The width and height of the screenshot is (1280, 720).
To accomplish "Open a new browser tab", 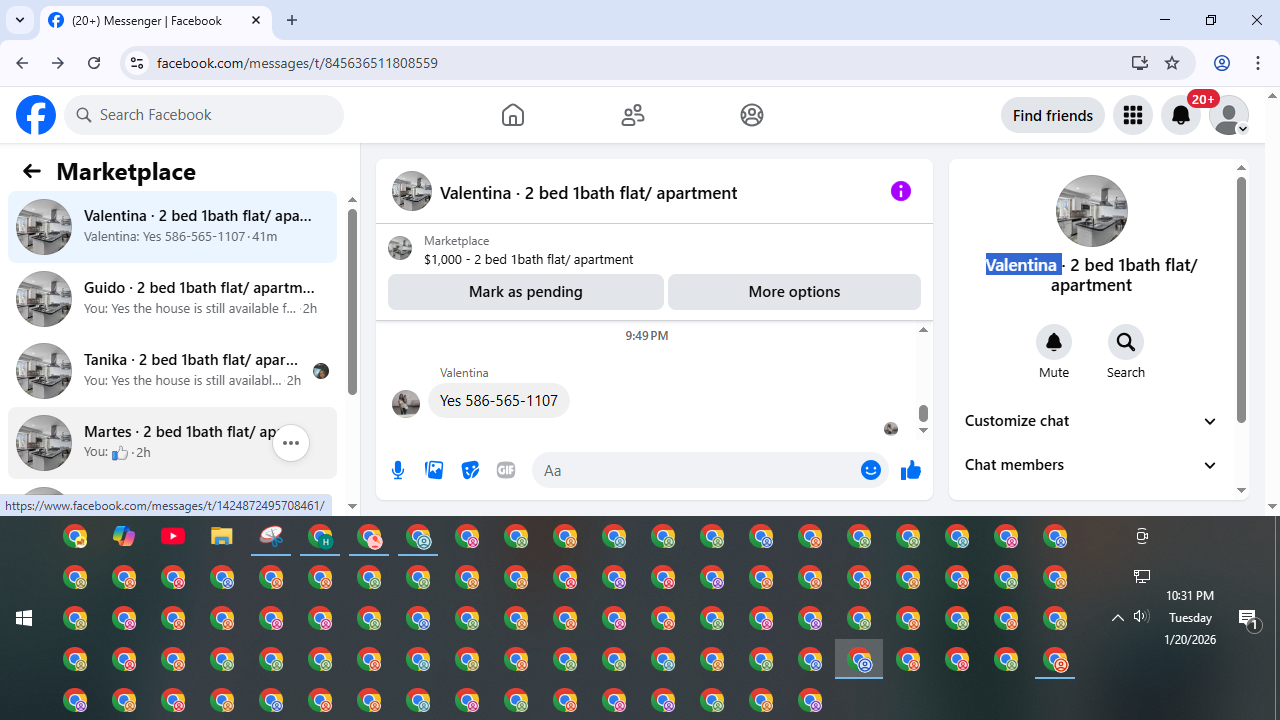I will 292,20.
